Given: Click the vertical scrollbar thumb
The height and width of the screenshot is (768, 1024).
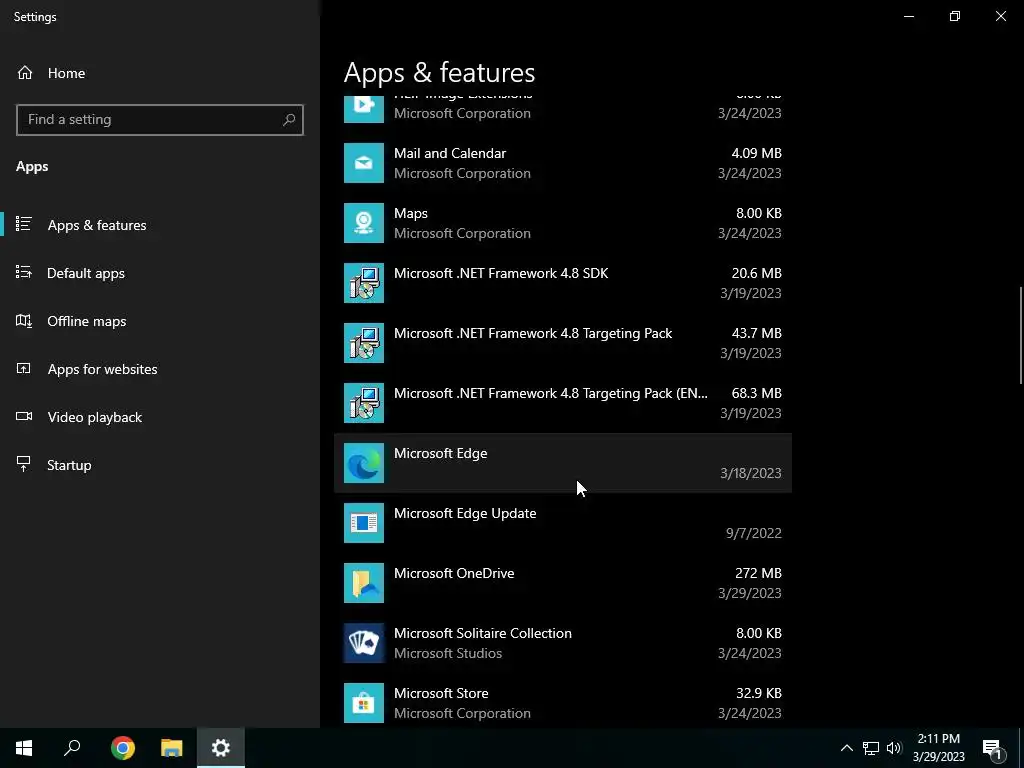Looking at the screenshot, I should pyautogui.click(x=1020, y=335).
